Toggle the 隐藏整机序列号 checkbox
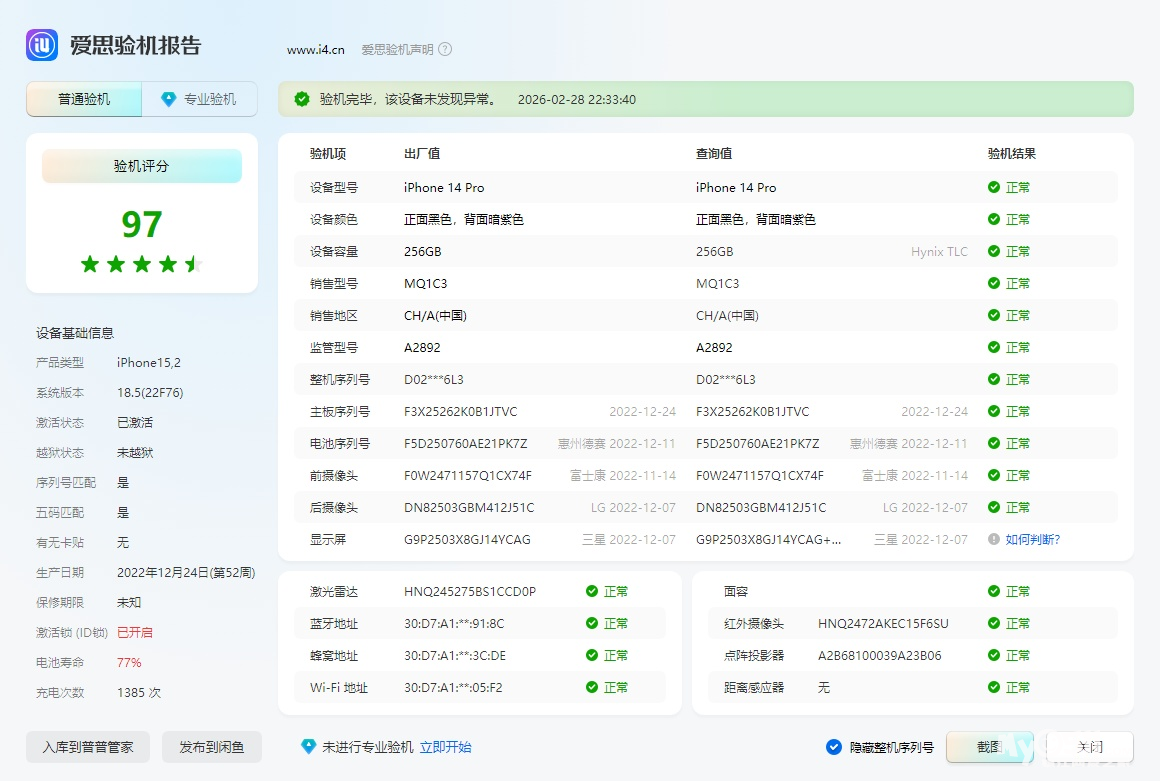Image resolution: width=1160 pixels, height=781 pixels. tap(834, 747)
